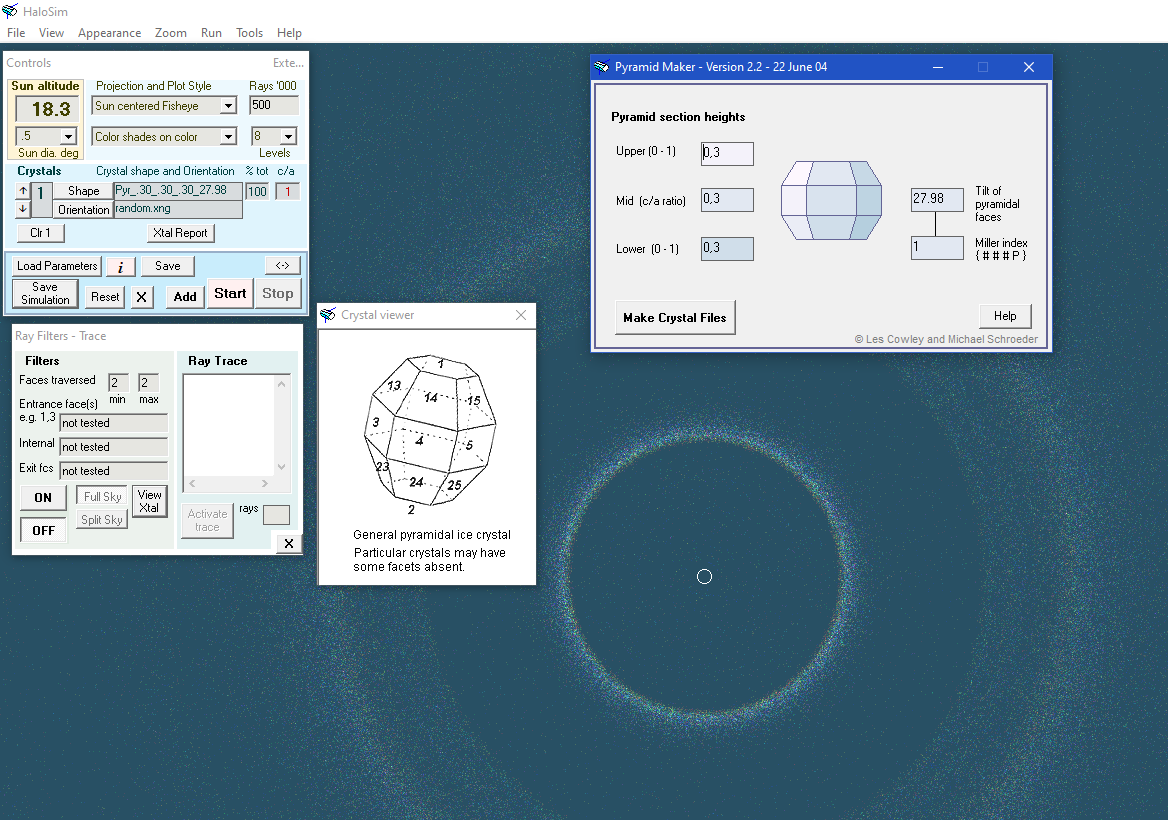Click the <-> expand panel button
This screenshot has height=820, width=1168.
point(282,266)
